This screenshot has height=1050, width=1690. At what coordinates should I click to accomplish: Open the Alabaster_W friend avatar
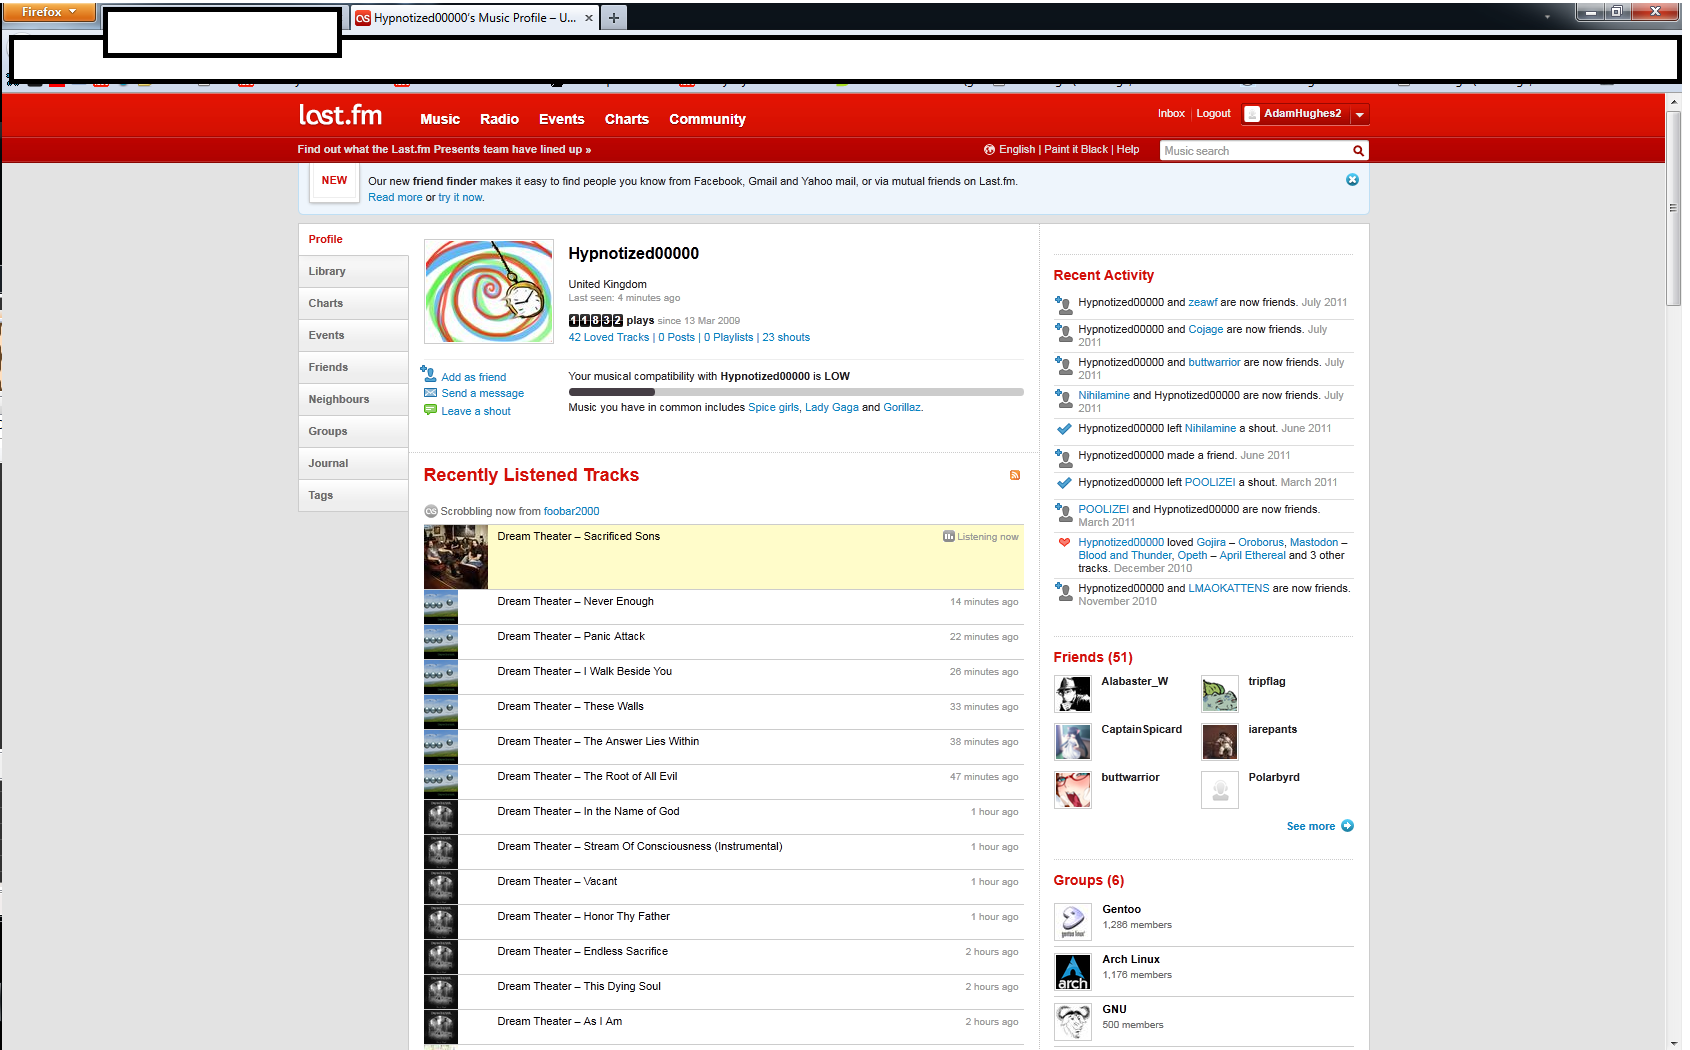point(1072,693)
